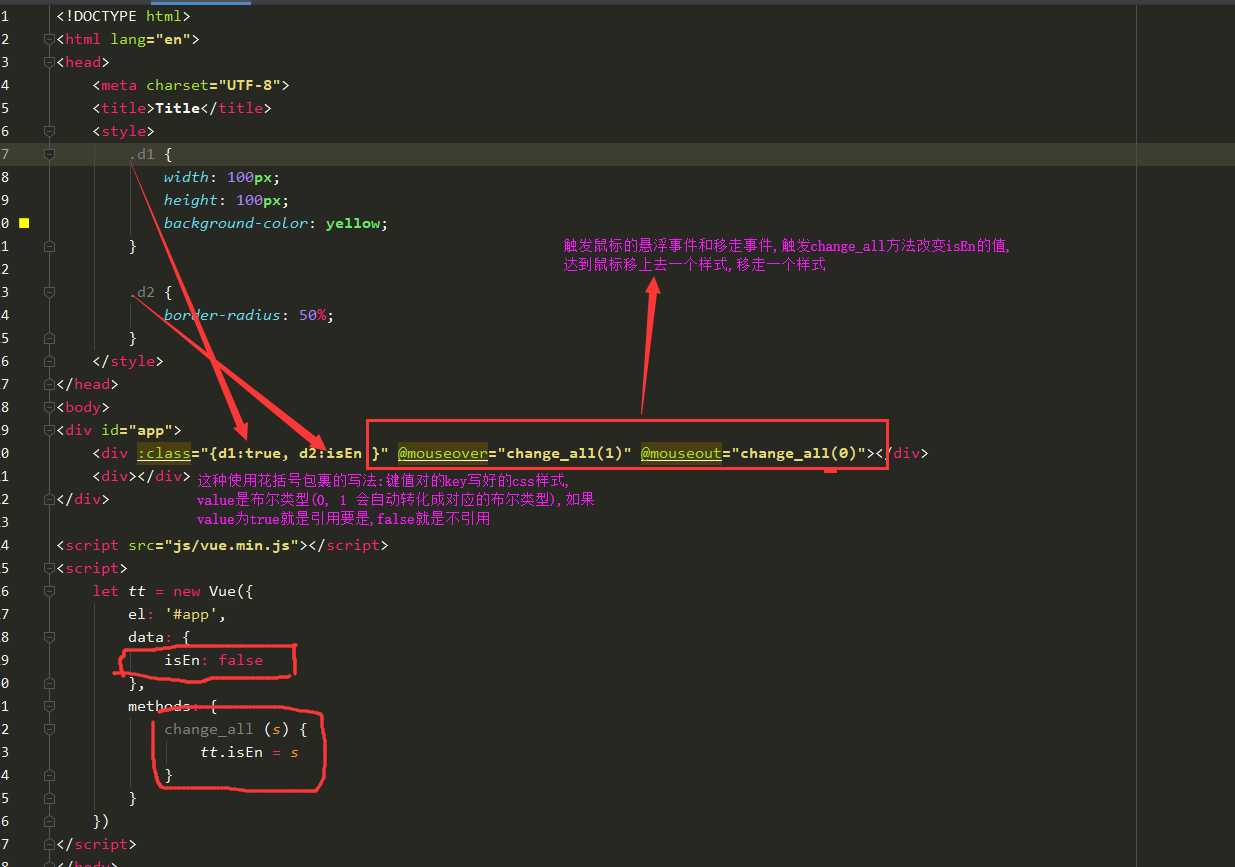The image size is (1235, 867).
Task: Collapse the body tag fold marker
Action: pyautogui.click(x=48, y=407)
